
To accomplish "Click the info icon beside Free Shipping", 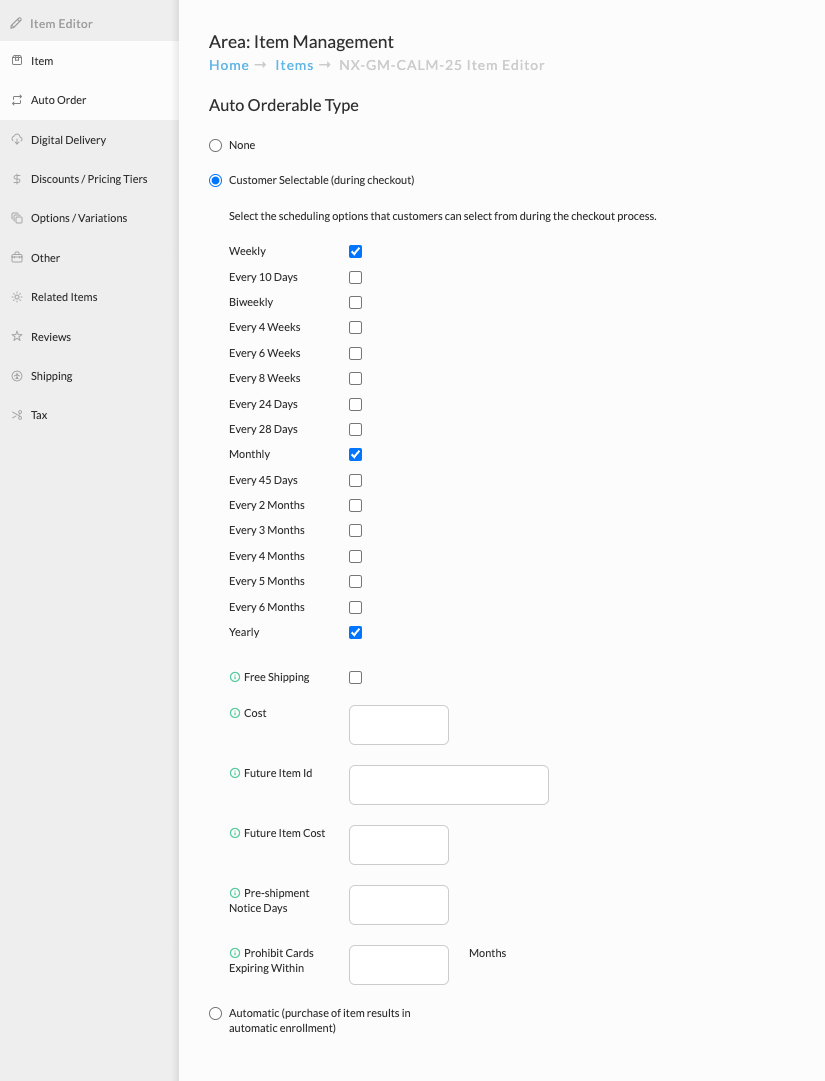I will coord(234,677).
